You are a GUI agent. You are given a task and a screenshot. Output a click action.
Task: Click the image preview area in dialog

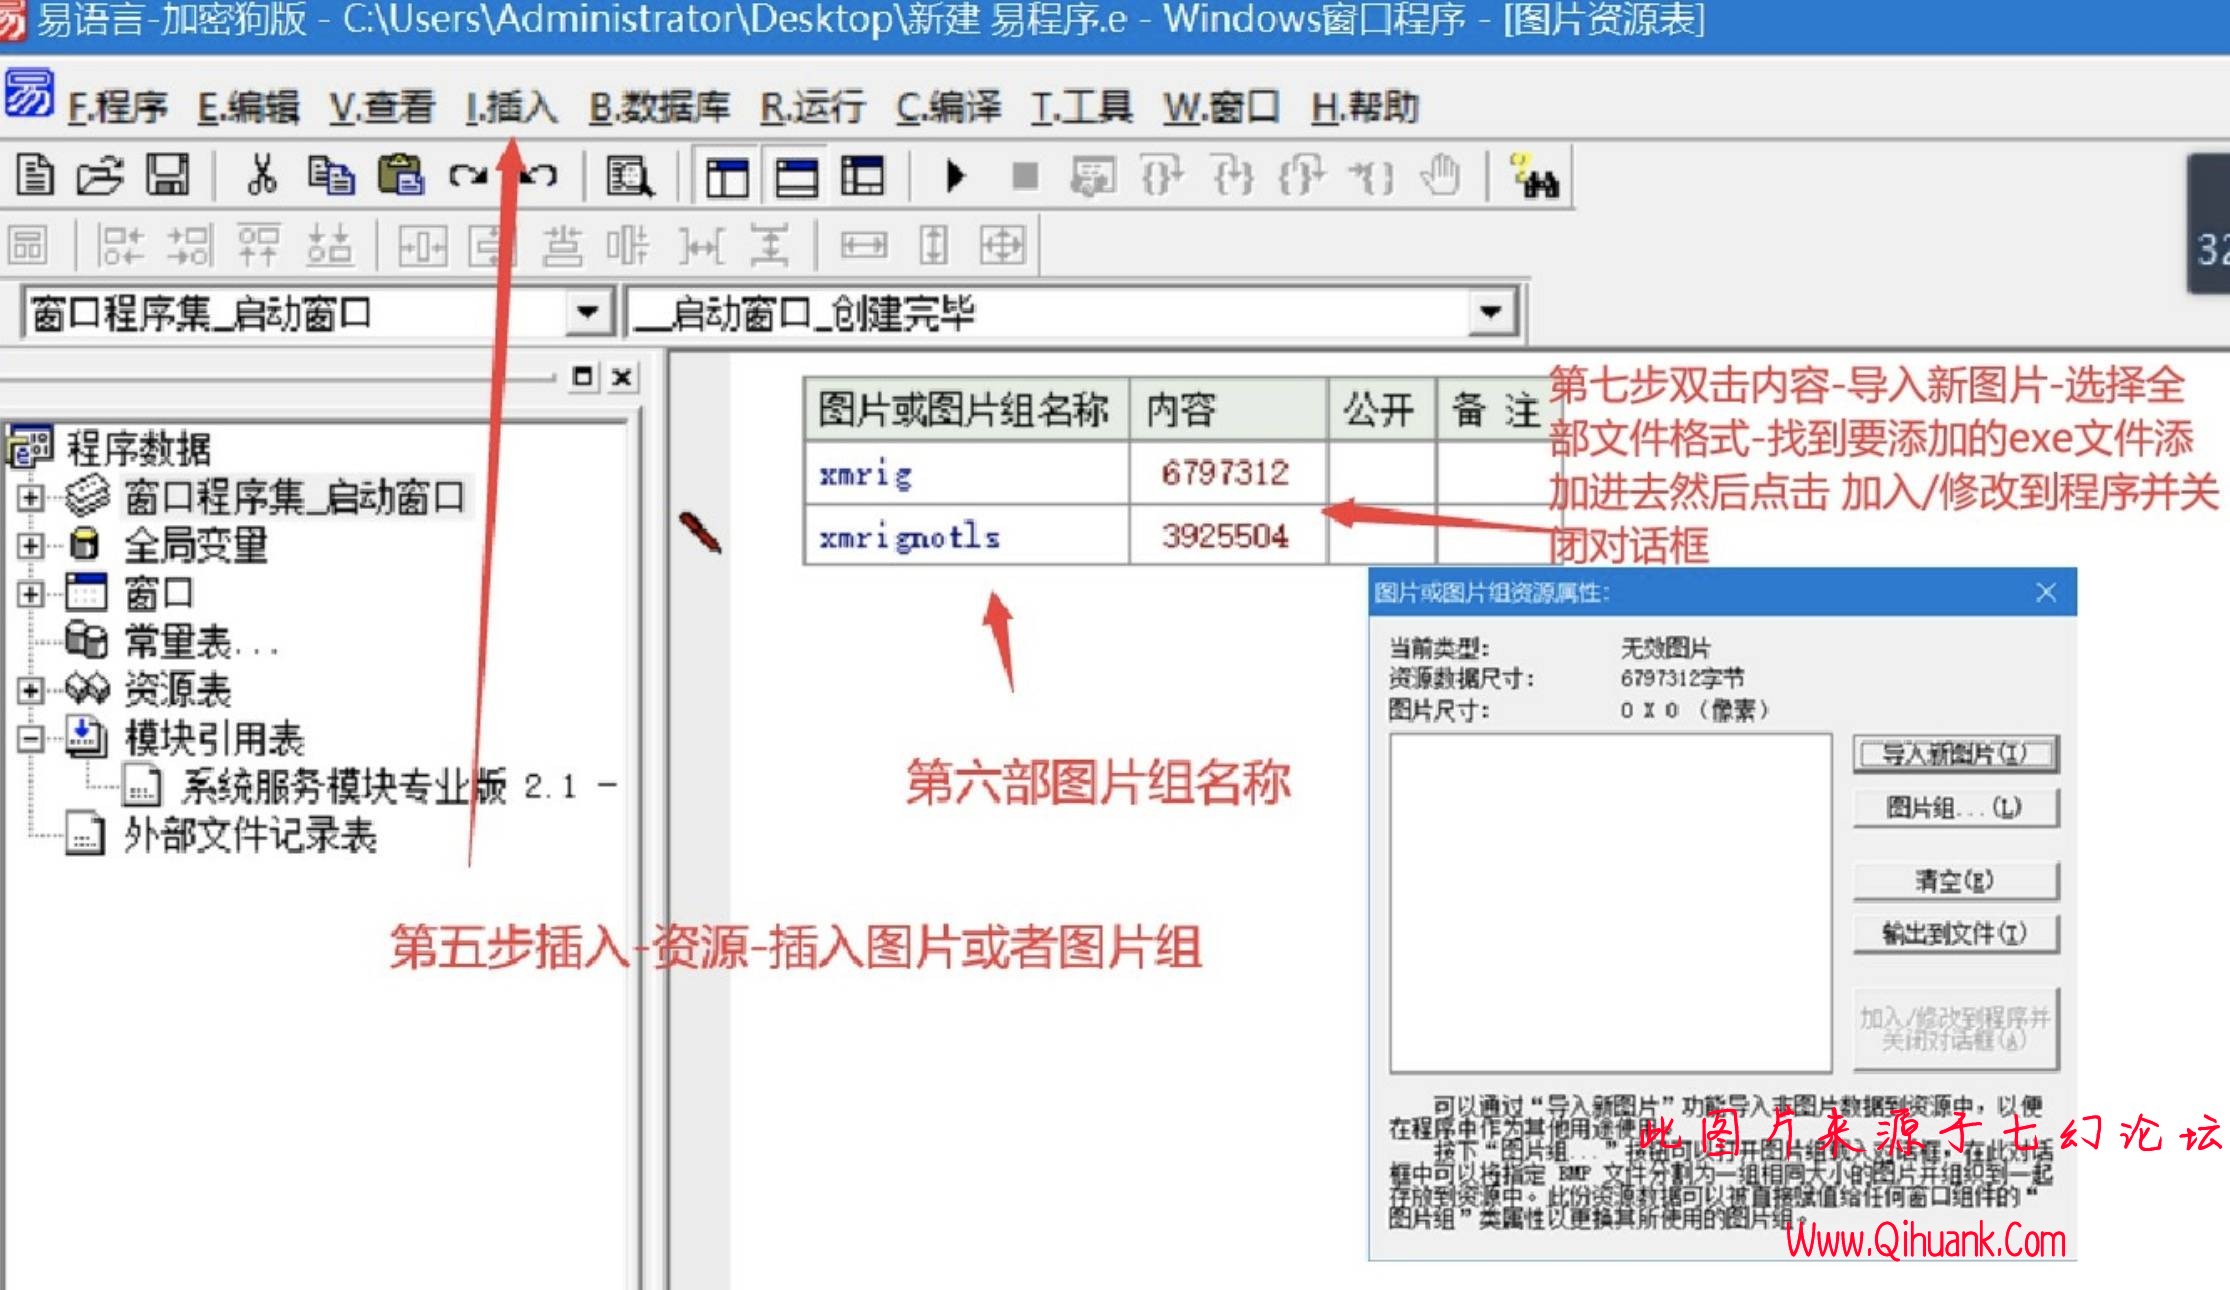tap(1611, 903)
